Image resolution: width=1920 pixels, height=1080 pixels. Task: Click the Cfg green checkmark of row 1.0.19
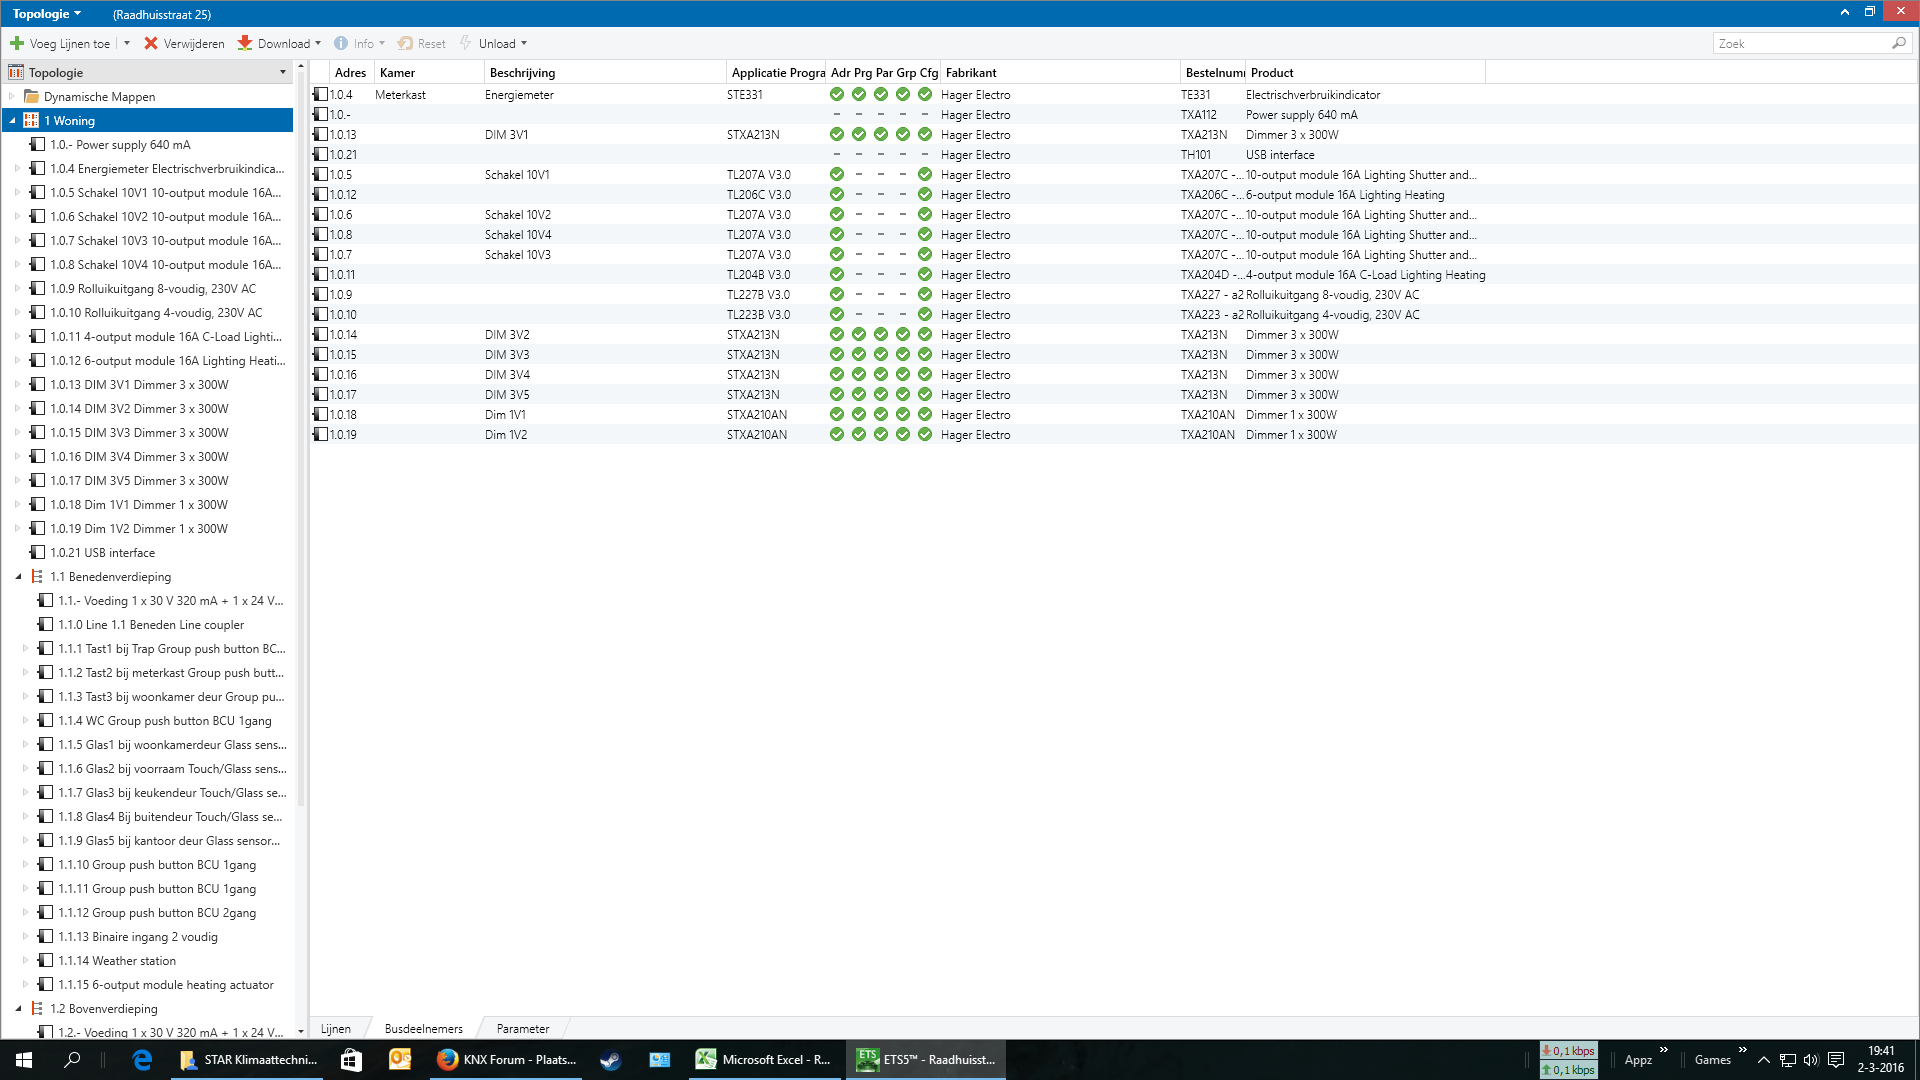(x=925, y=434)
